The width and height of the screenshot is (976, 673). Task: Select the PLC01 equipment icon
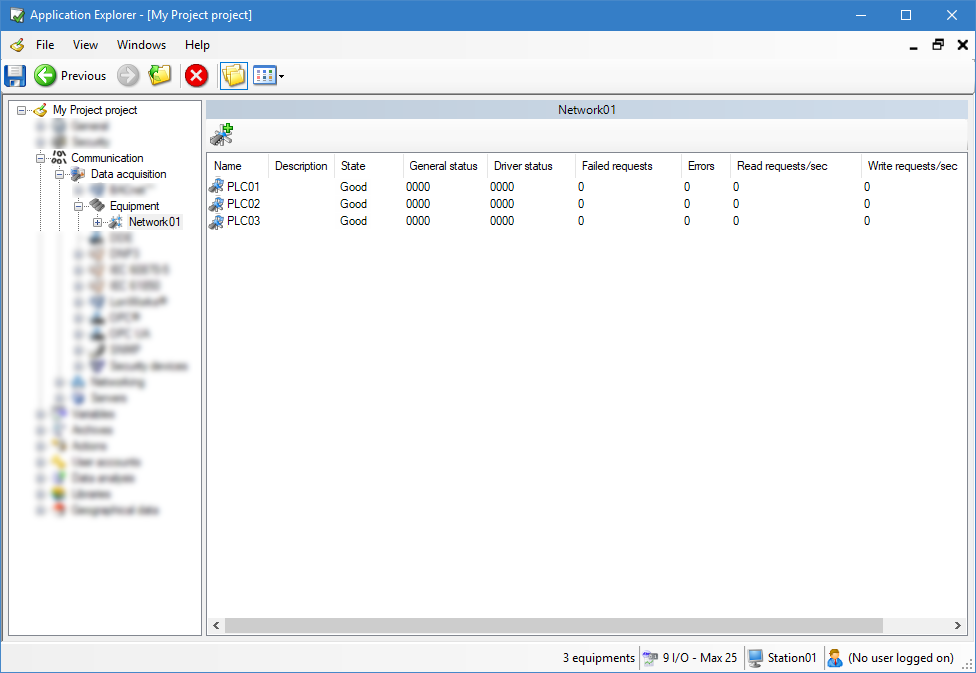[x=216, y=187]
